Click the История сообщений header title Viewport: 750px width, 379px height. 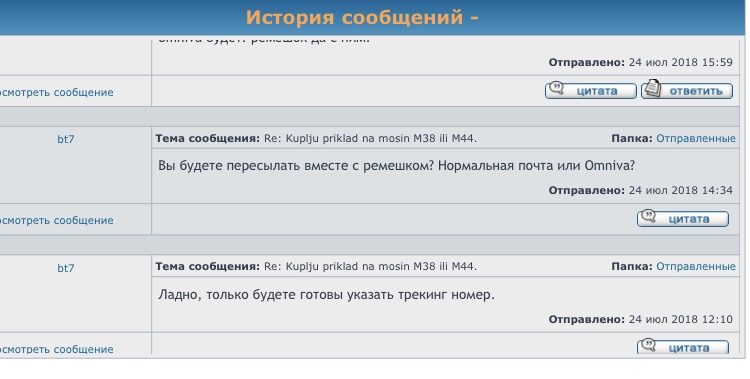pyautogui.click(x=362, y=18)
